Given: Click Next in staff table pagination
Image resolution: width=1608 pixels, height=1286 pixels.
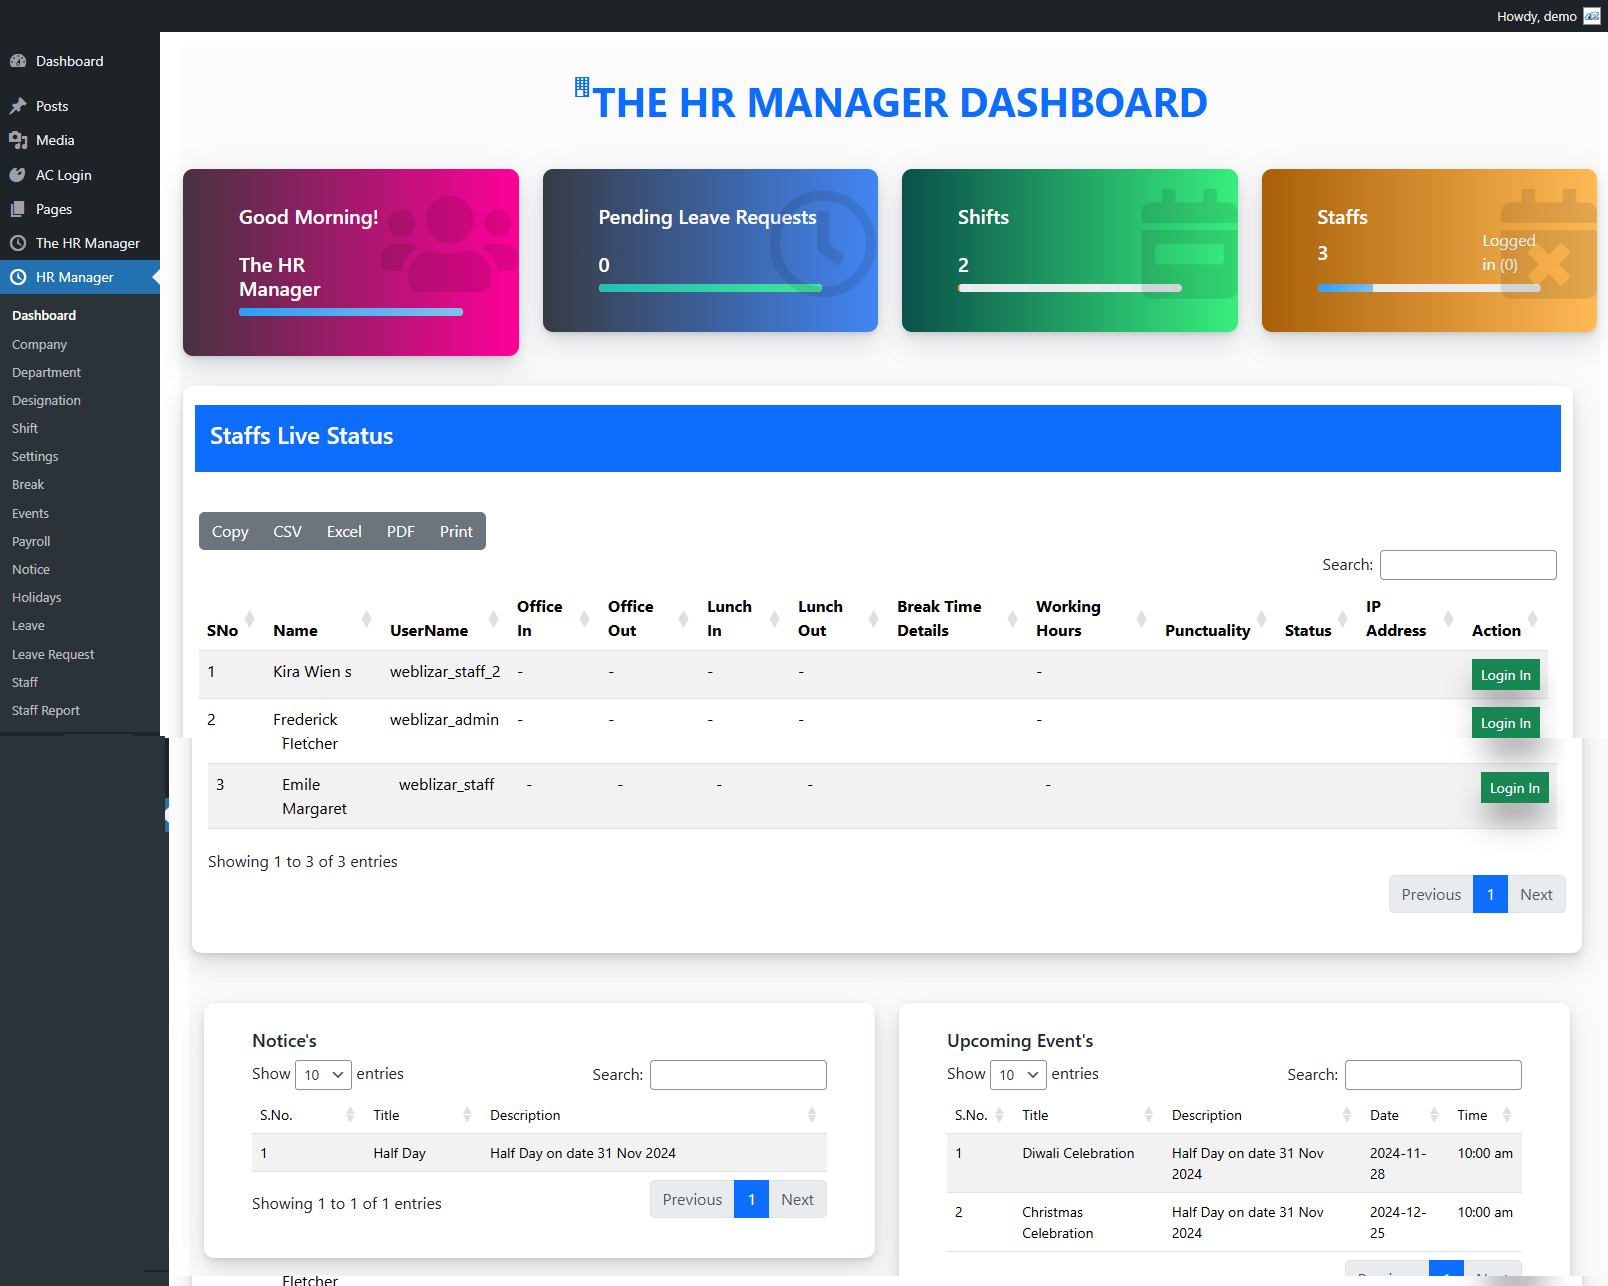Looking at the screenshot, I should [x=1536, y=895].
